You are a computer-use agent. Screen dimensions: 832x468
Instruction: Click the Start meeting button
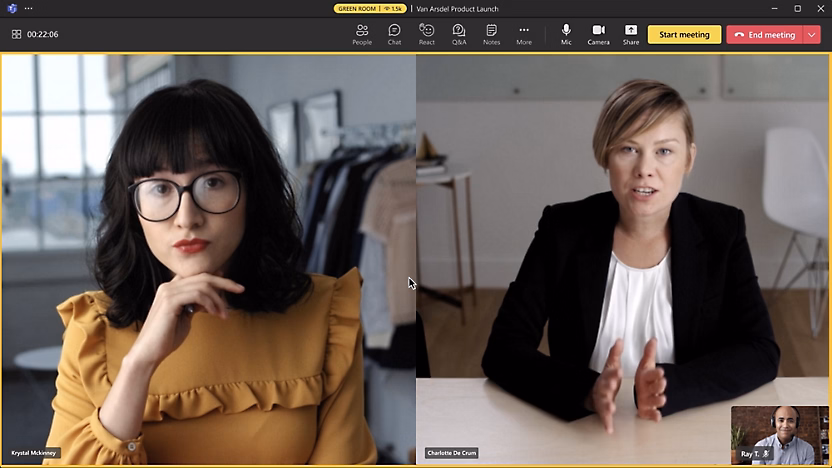(684, 34)
